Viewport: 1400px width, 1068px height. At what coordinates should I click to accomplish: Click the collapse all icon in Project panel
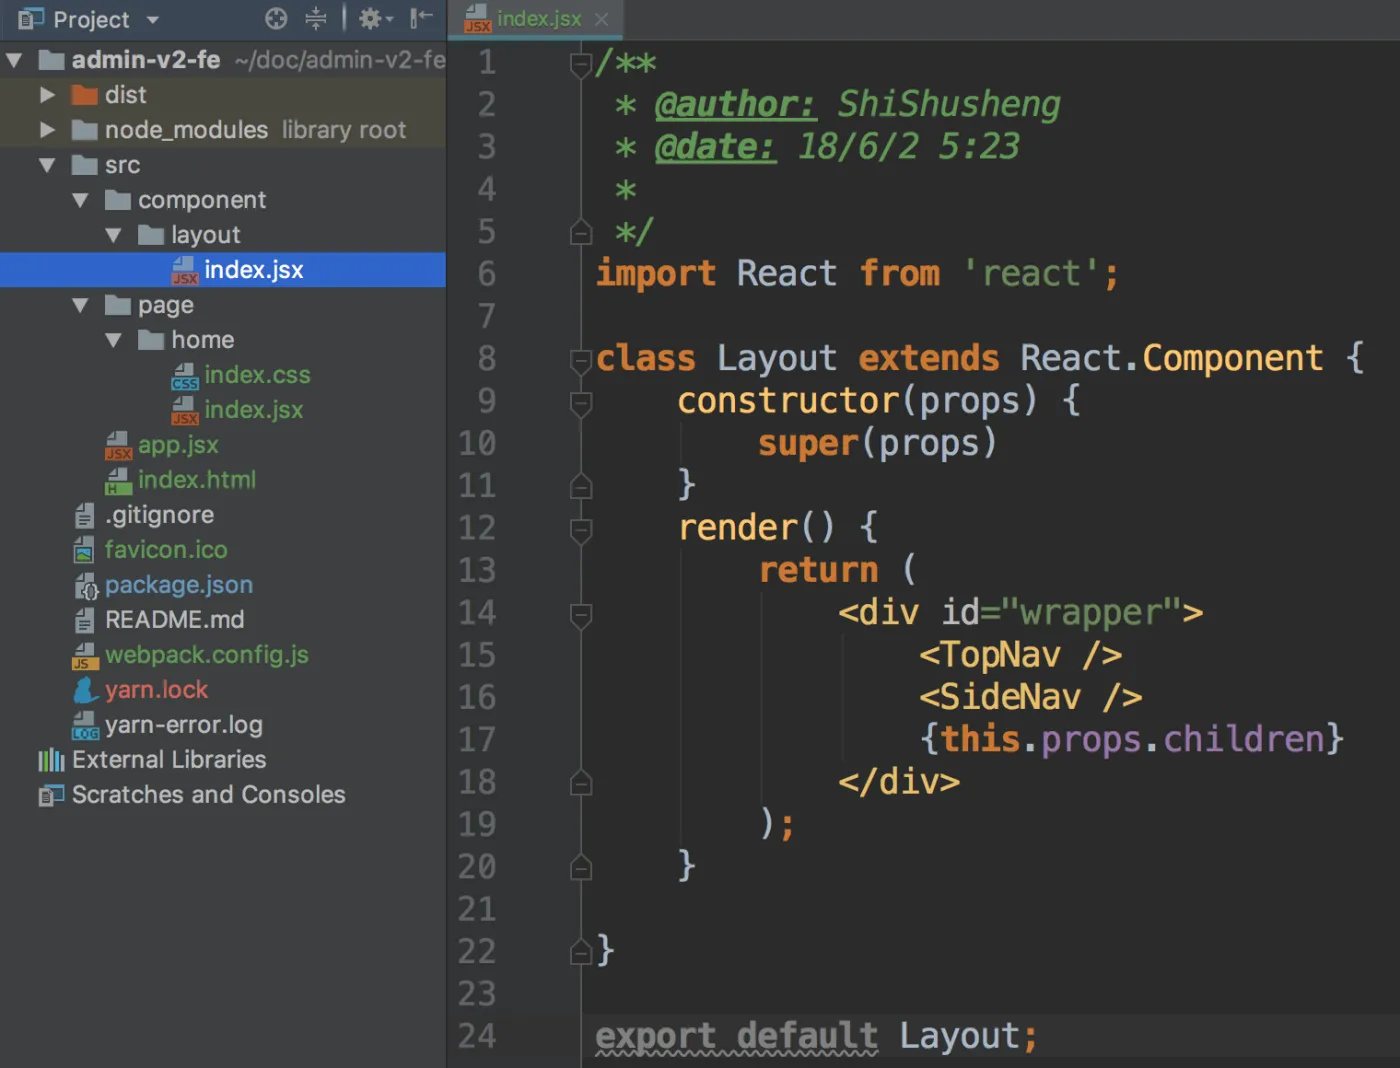[316, 18]
